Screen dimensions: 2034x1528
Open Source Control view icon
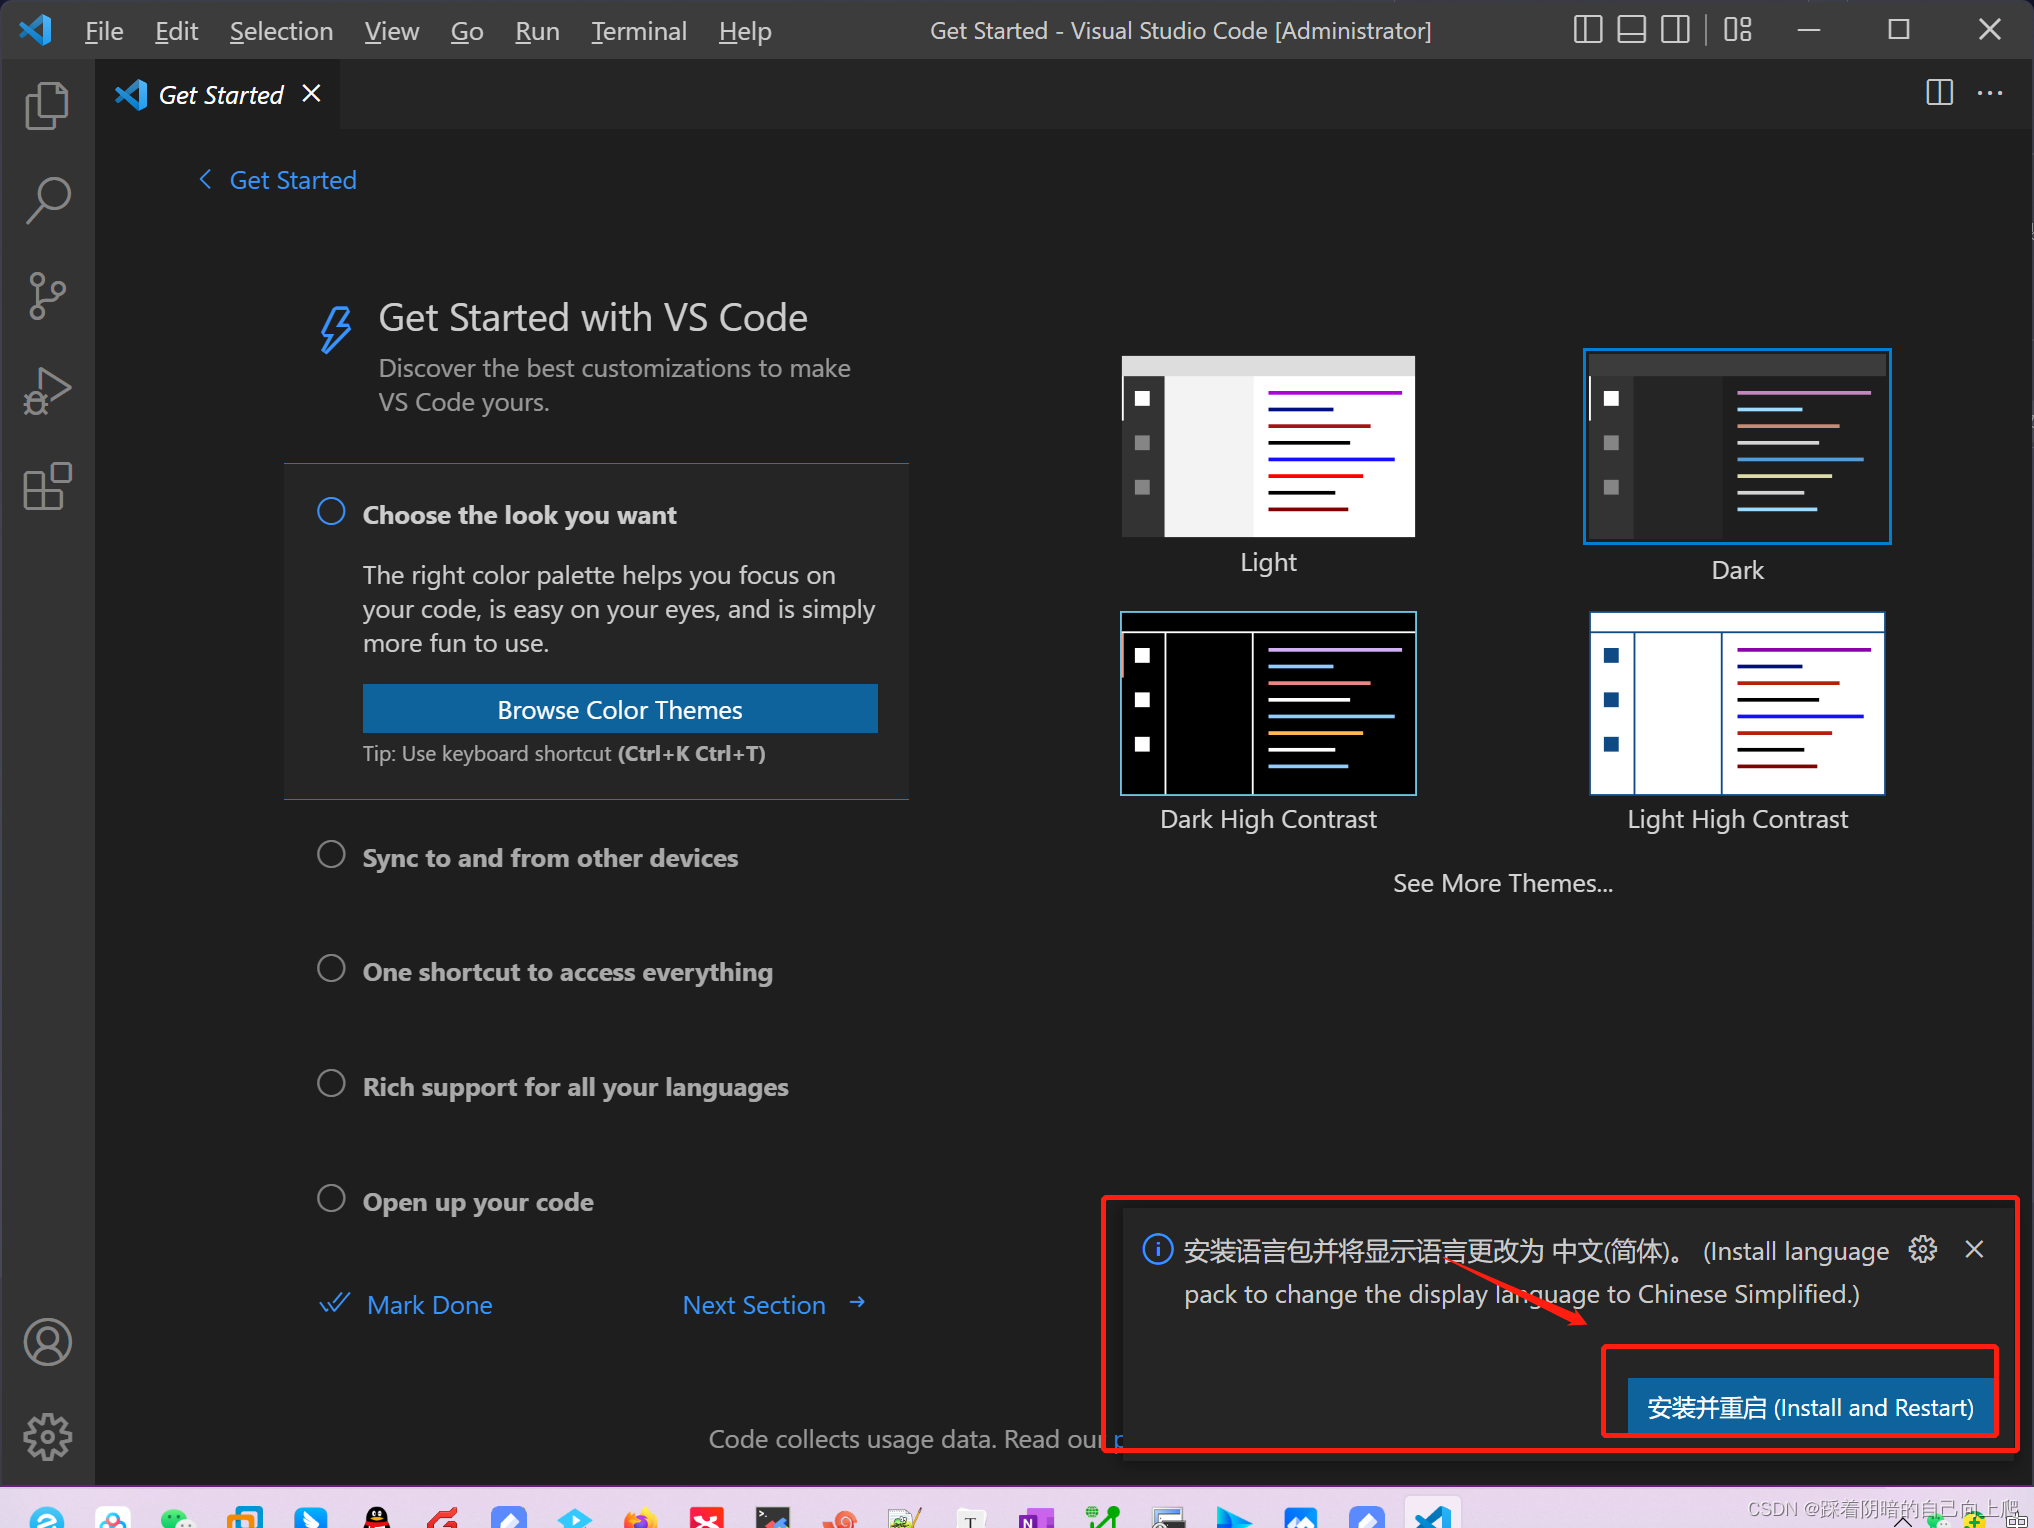[x=47, y=296]
